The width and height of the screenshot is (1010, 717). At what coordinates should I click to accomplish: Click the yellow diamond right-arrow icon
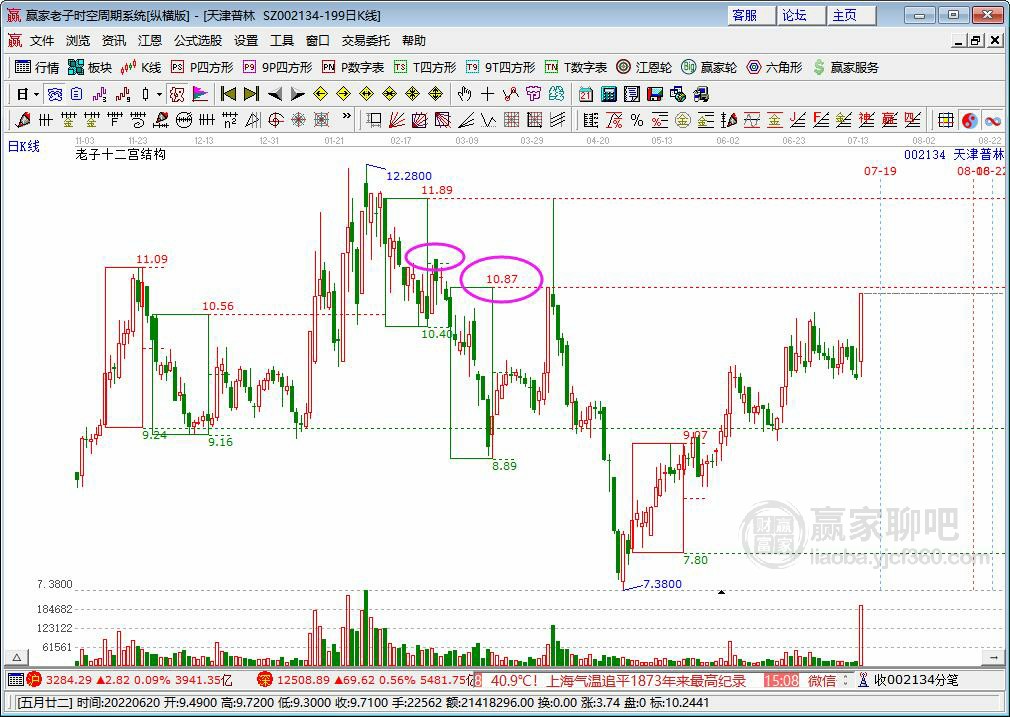tap(343, 95)
